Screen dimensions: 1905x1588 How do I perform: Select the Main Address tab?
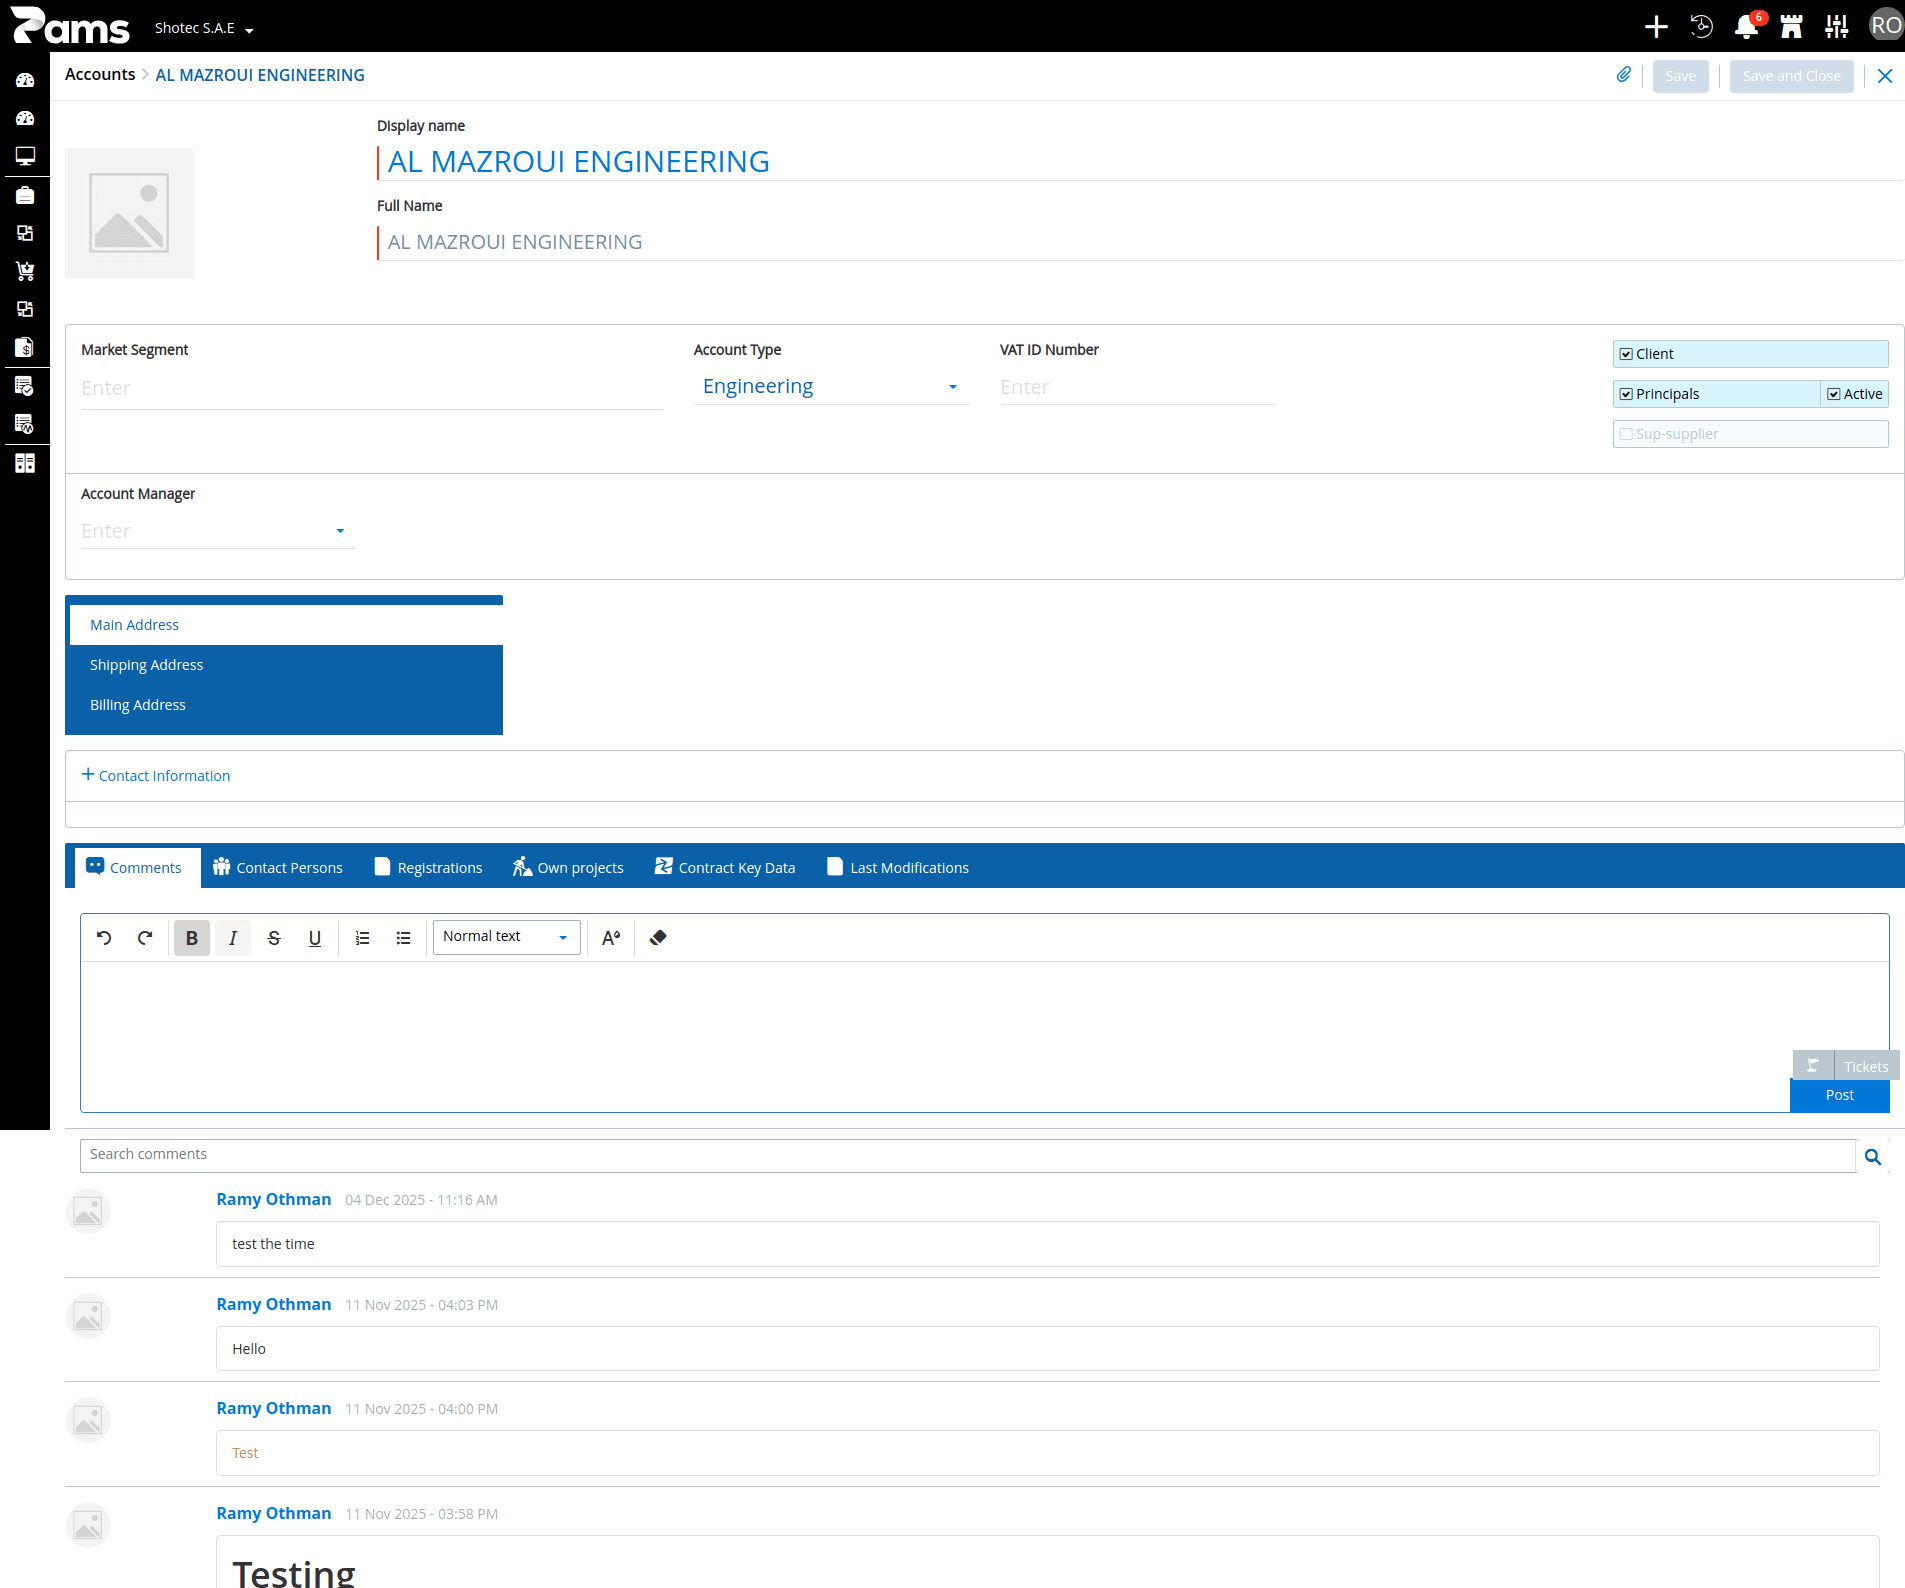pos(286,625)
